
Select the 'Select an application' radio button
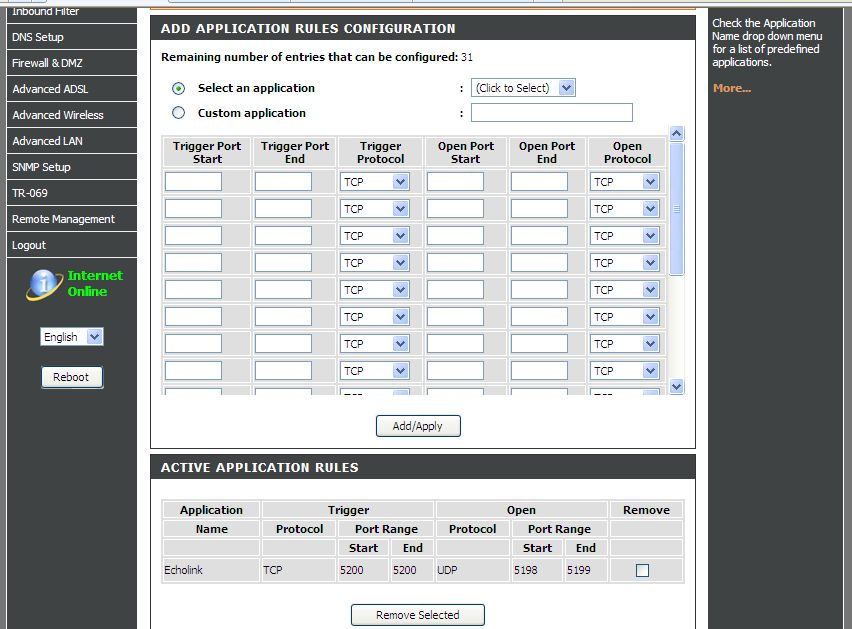[x=178, y=89]
